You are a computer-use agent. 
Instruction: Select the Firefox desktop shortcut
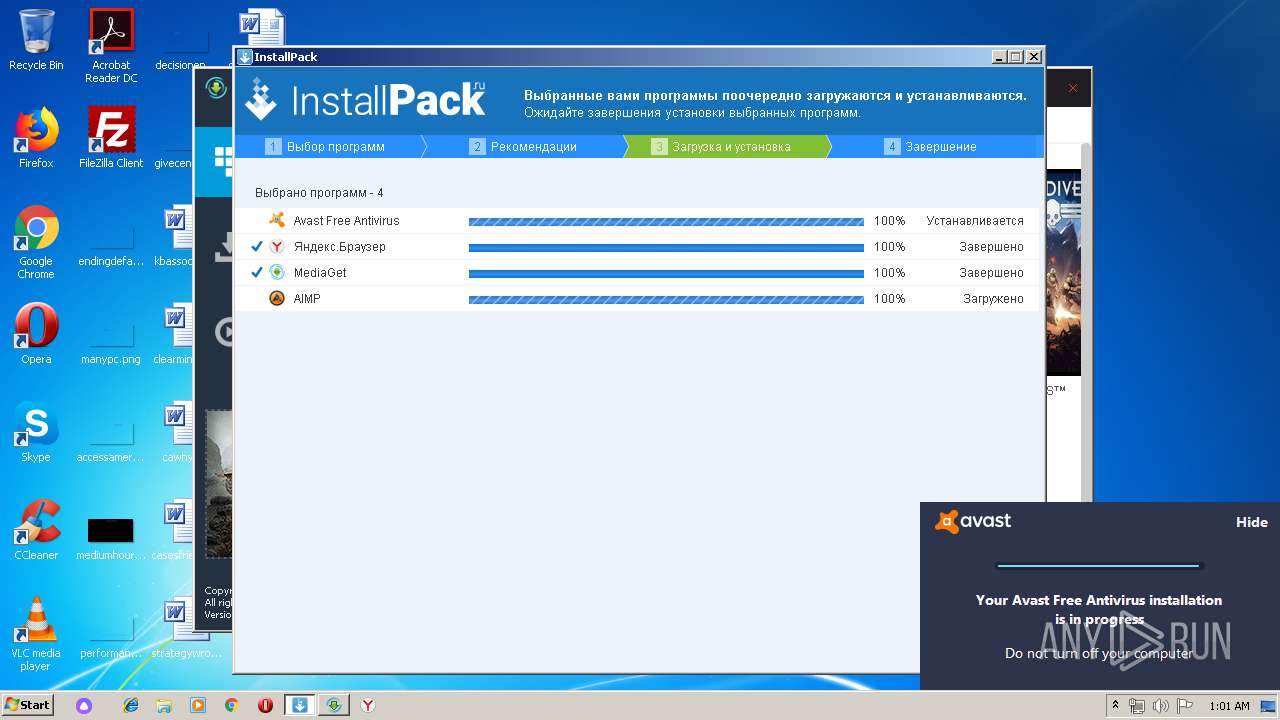click(x=36, y=138)
